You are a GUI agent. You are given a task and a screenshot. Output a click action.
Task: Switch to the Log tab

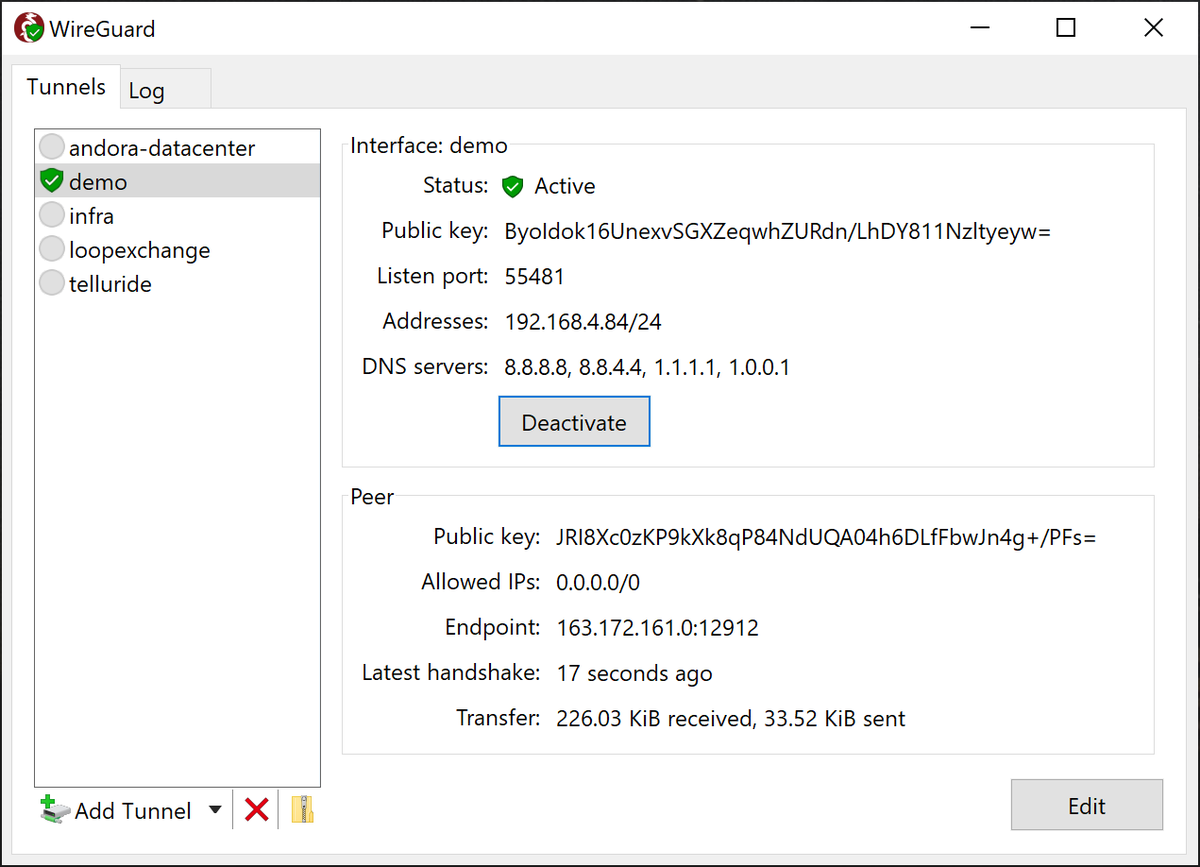[x=165, y=90]
